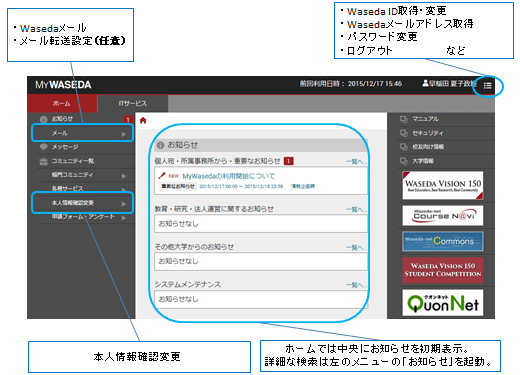The width and height of the screenshot is (520, 375).
Task: Click 一覧へ link for 重要なお知らせ
Action: click(x=356, y=162)
